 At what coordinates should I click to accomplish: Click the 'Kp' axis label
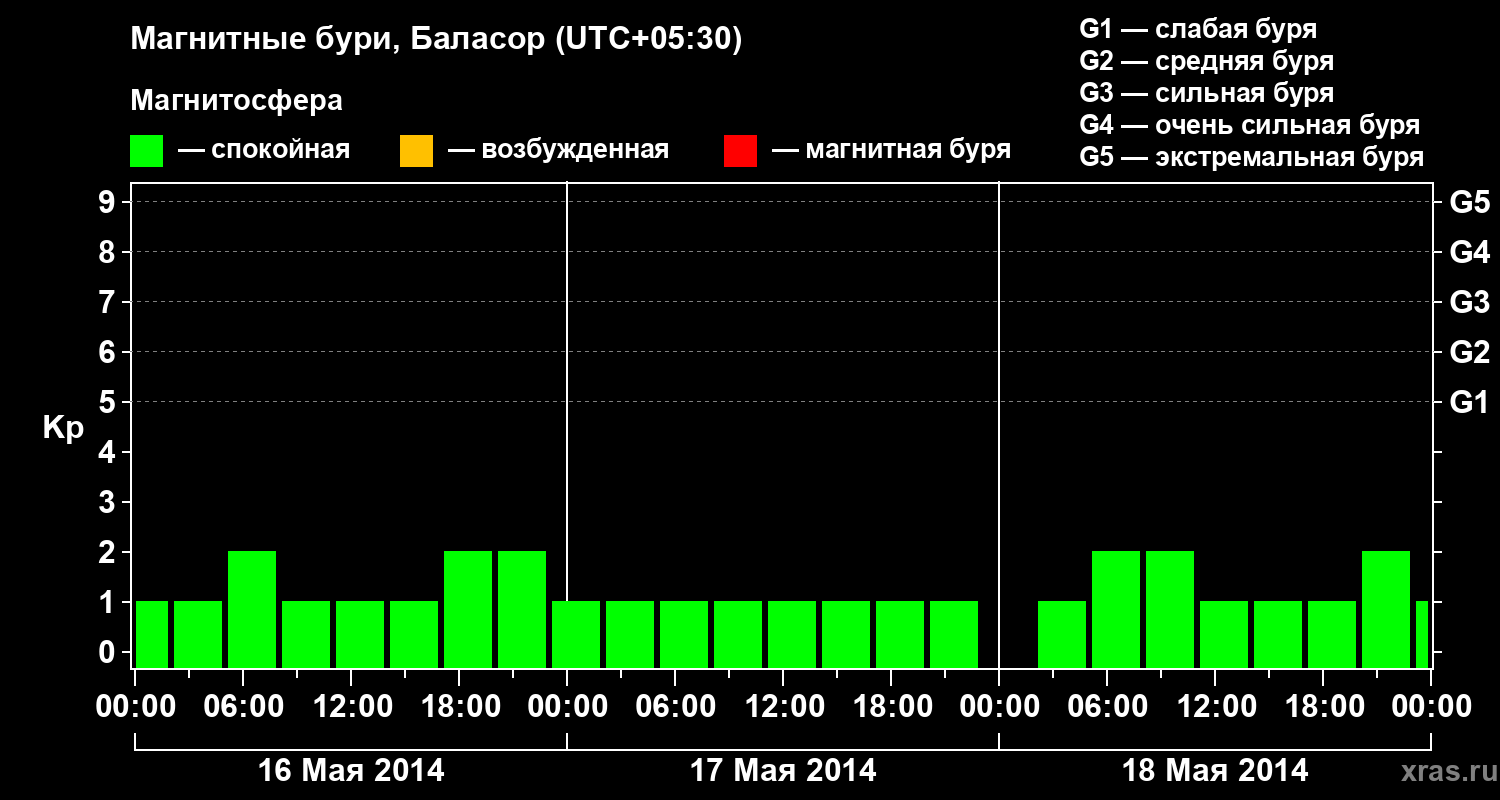point(63,428)
